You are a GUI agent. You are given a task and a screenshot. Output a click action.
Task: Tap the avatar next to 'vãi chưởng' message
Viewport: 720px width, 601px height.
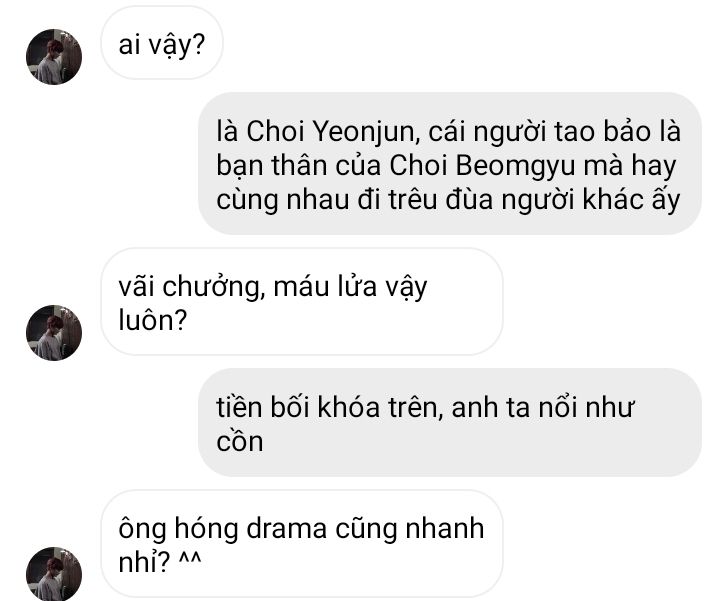point(54,333)
